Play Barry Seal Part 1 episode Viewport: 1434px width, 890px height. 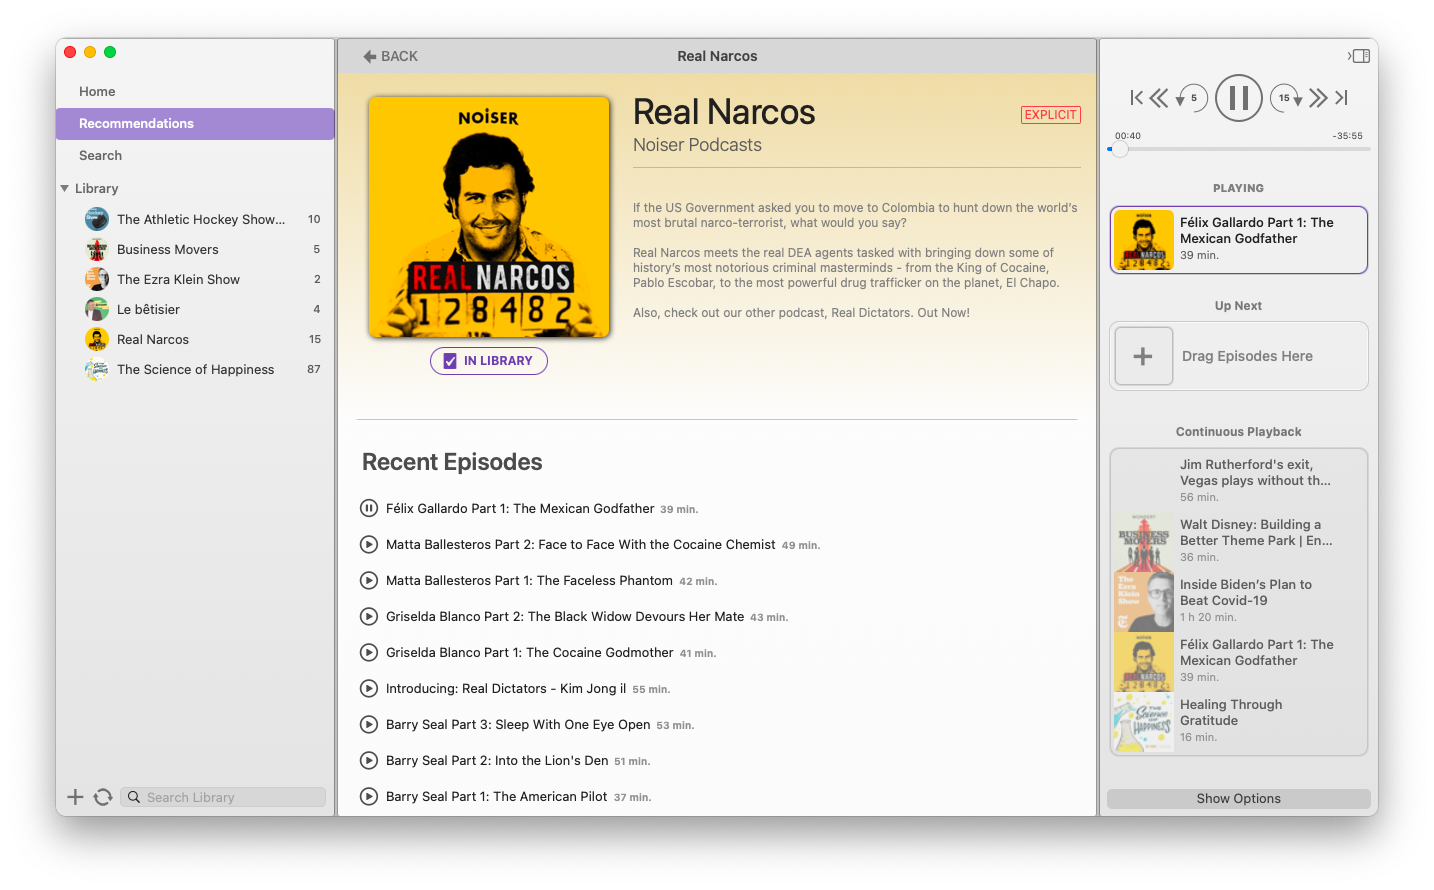tap(369, 796)
